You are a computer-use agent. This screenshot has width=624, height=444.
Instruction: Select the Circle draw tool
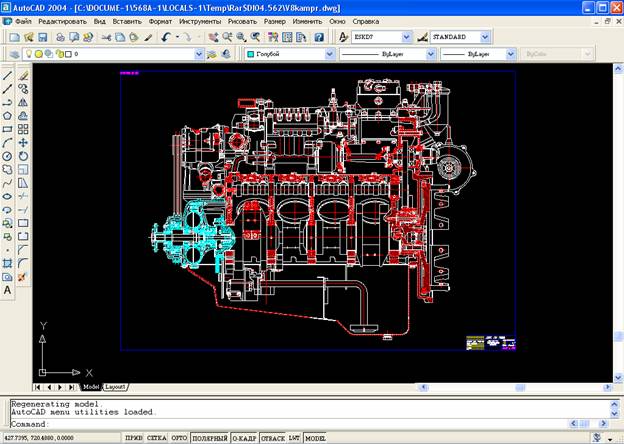[x=8, y=156]
